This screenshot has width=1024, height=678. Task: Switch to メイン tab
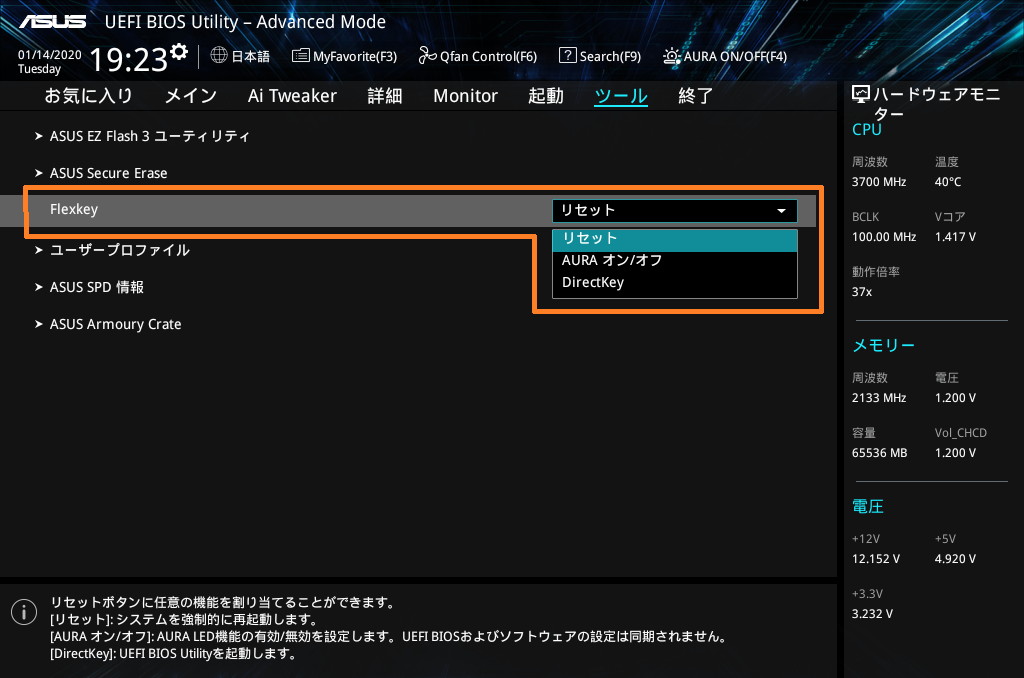(191, 96)
